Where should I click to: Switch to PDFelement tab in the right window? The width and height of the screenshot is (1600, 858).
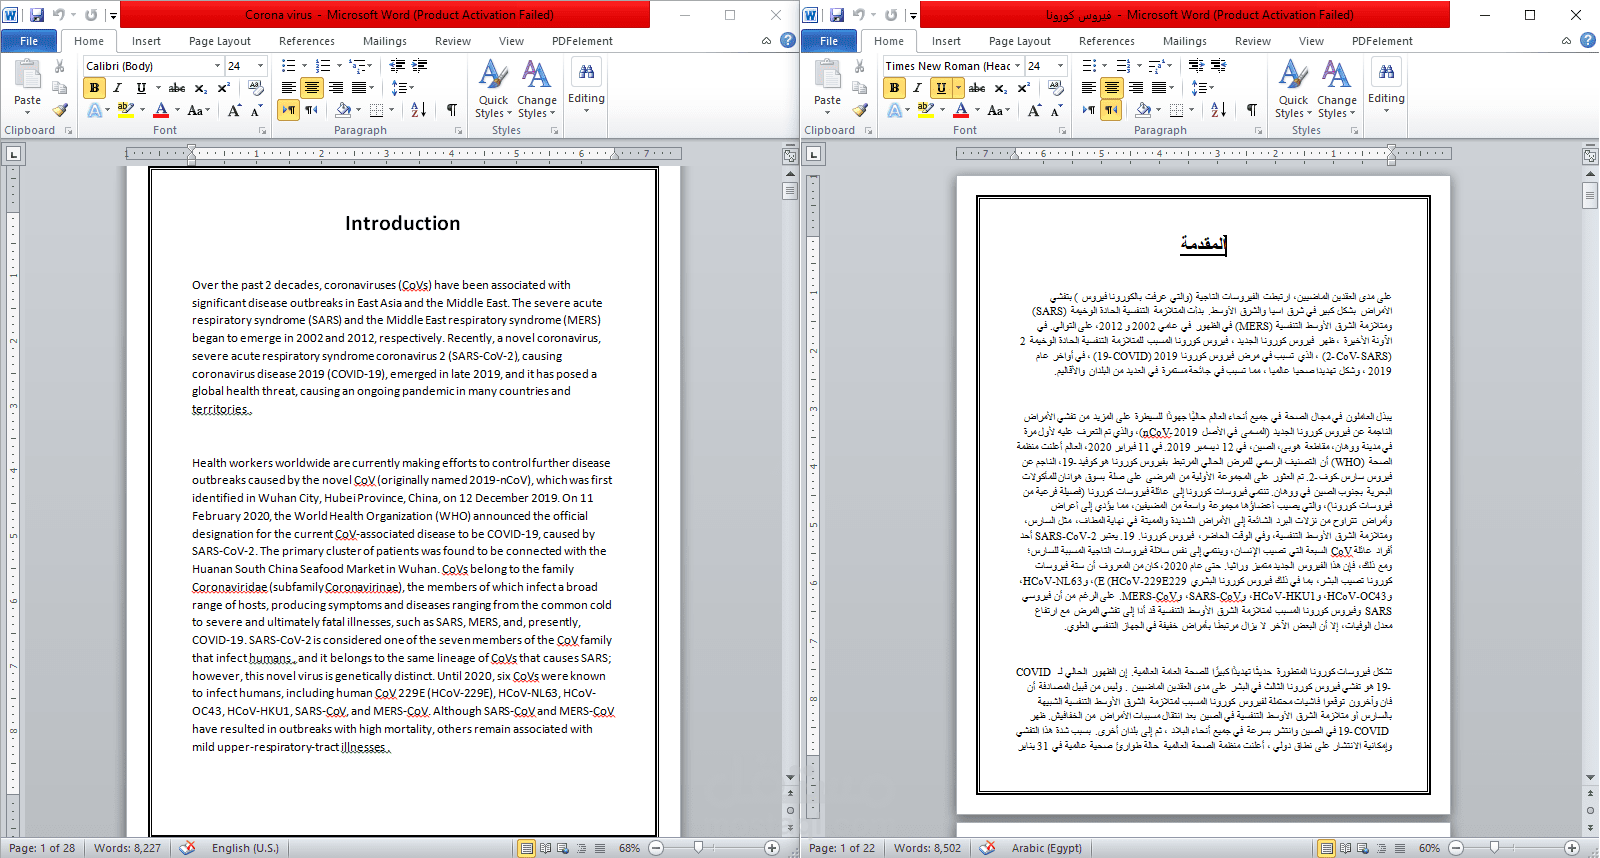point(1383,41)
